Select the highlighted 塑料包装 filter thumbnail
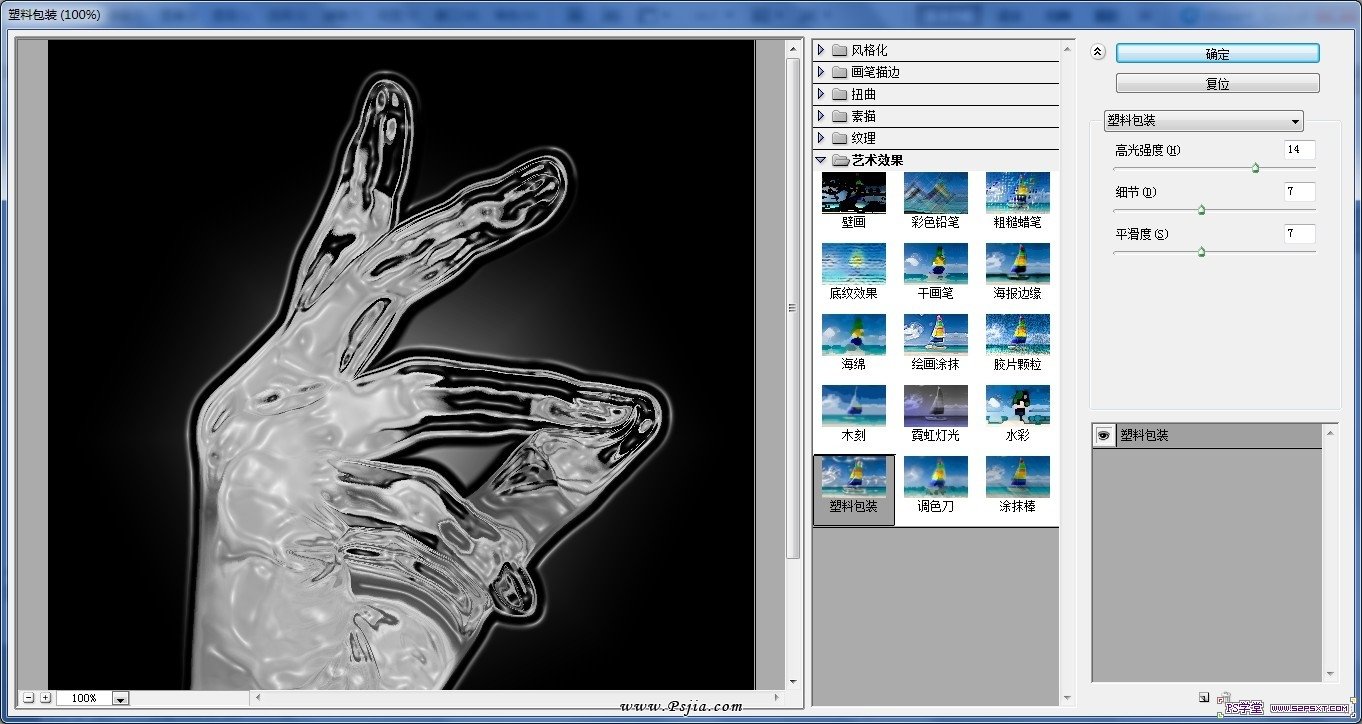The width and height of the screenshot is (1362, 724). [x=854, y=477]
